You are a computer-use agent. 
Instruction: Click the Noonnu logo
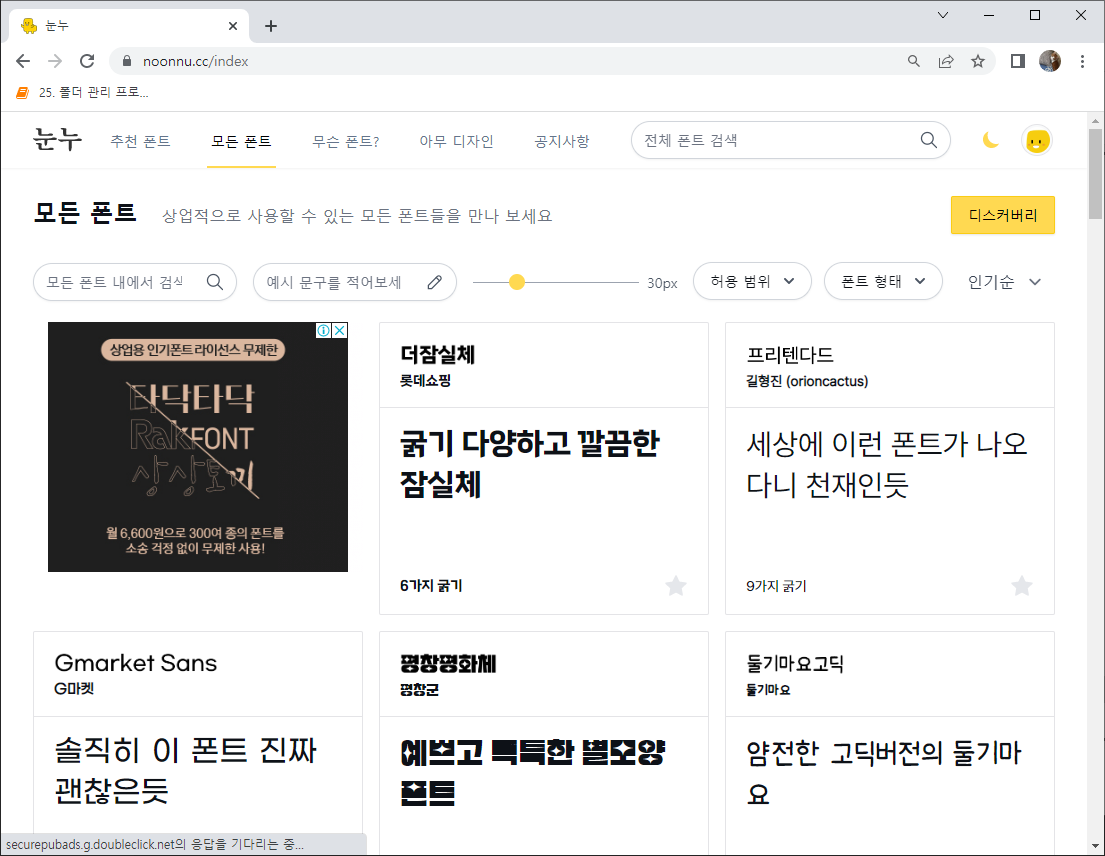pyautogui.click(x=57, y=139)
